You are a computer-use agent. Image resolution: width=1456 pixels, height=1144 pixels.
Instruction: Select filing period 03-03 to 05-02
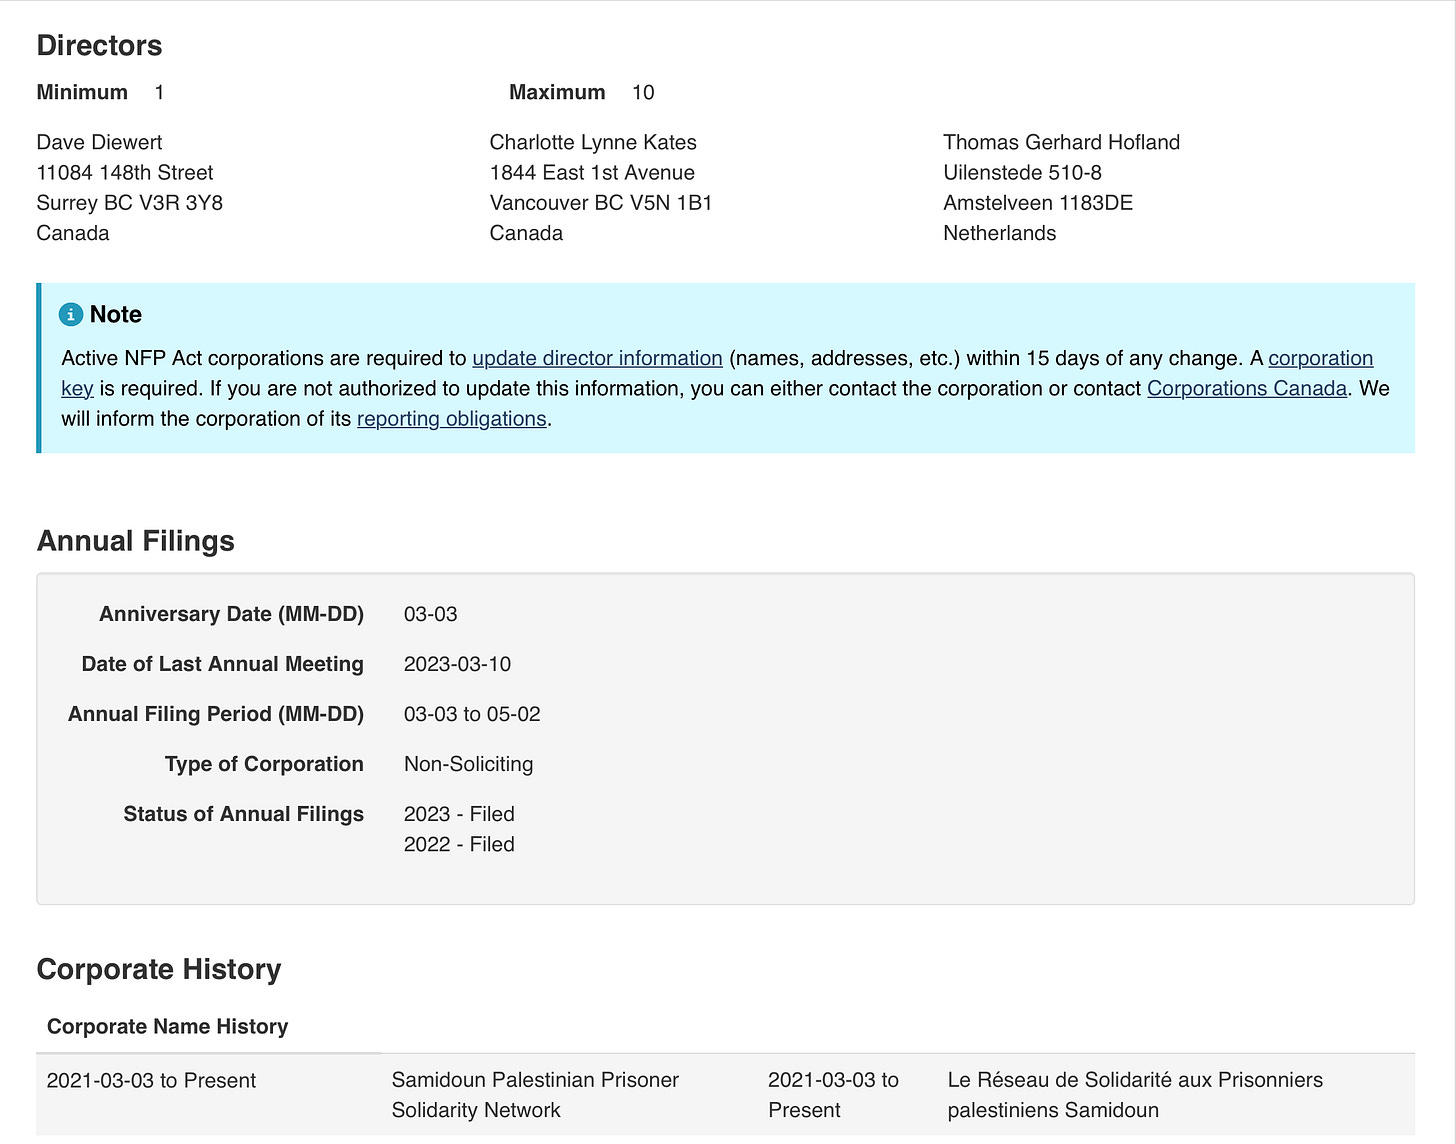click(x=472, y=714)
